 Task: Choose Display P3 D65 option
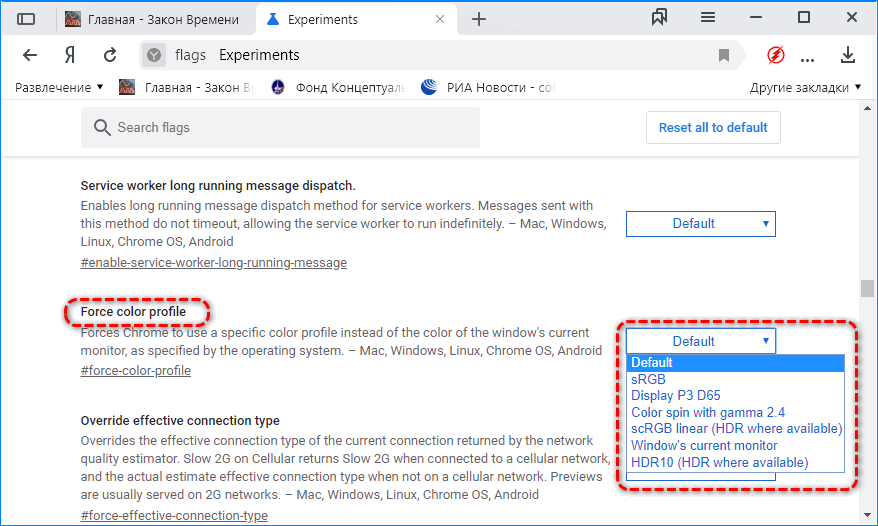coord(675,395)
